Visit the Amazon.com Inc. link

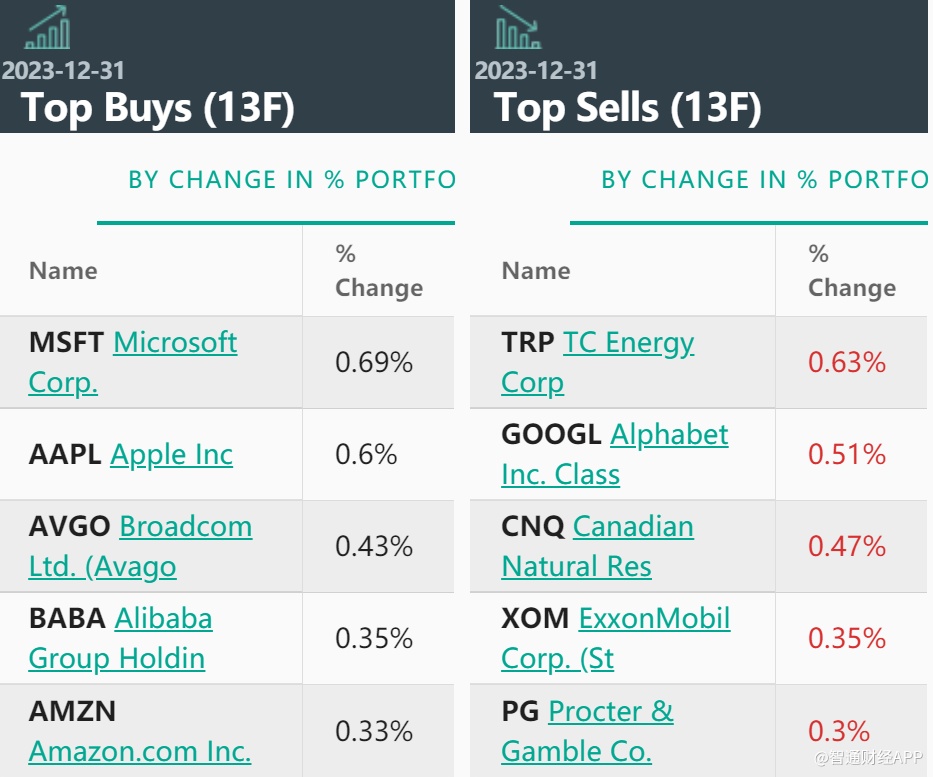click(x=140, y=751)
